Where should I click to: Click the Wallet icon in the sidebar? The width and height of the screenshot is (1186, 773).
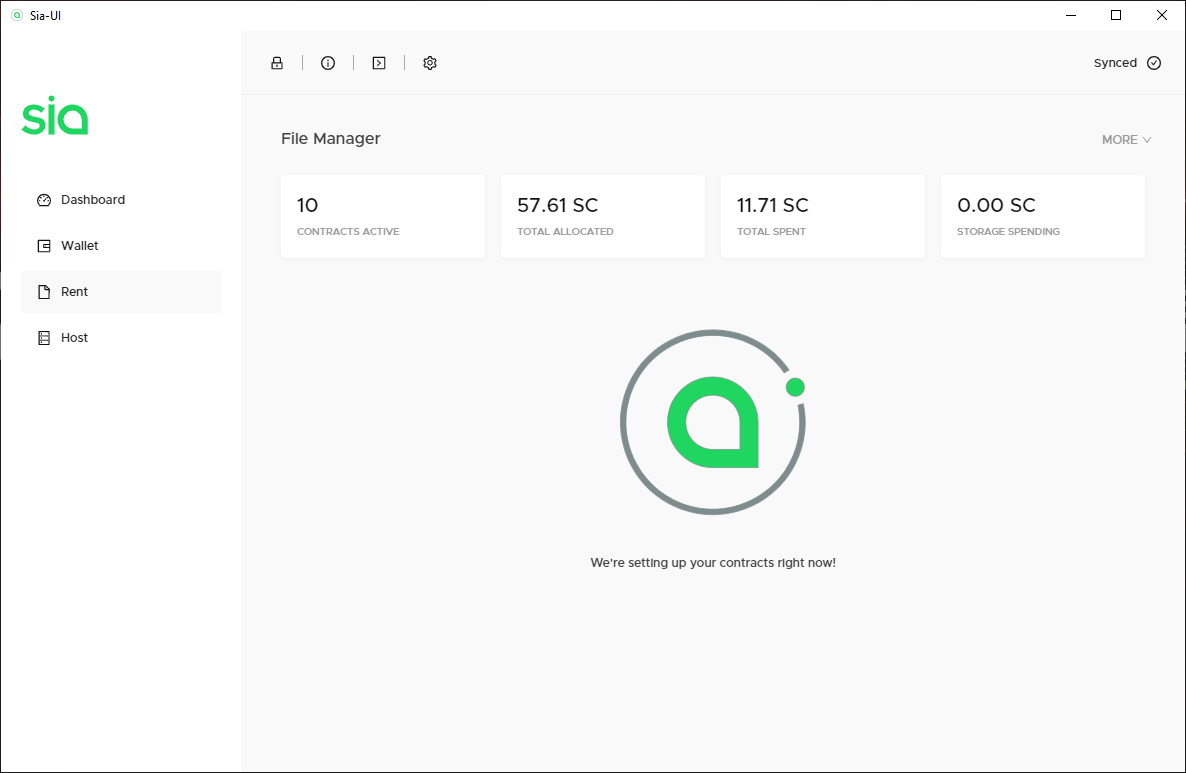coord(44,246)
